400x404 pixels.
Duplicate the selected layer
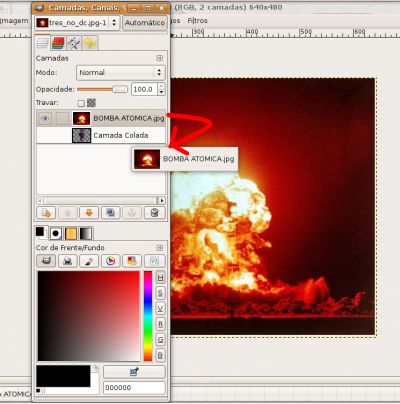click(111, 213)
